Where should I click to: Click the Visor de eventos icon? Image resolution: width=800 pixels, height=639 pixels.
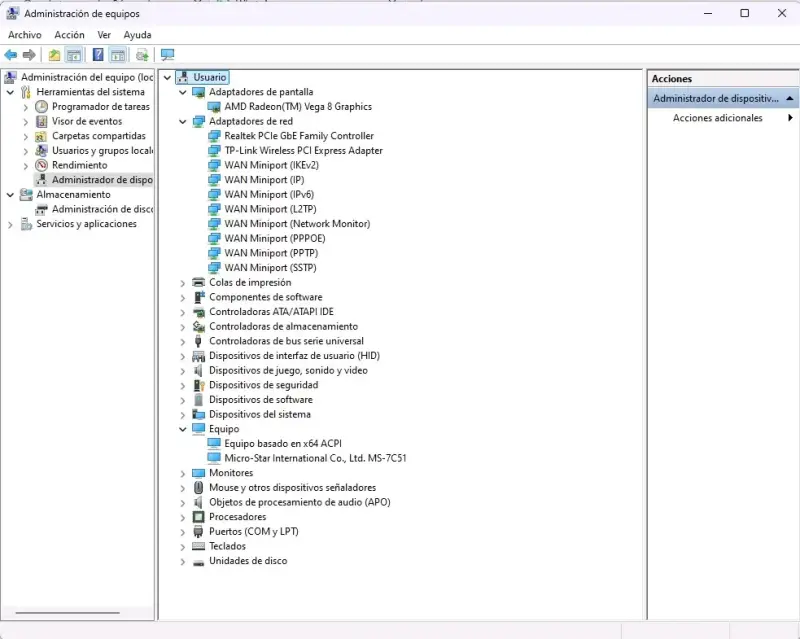click(x=41, y=121)
